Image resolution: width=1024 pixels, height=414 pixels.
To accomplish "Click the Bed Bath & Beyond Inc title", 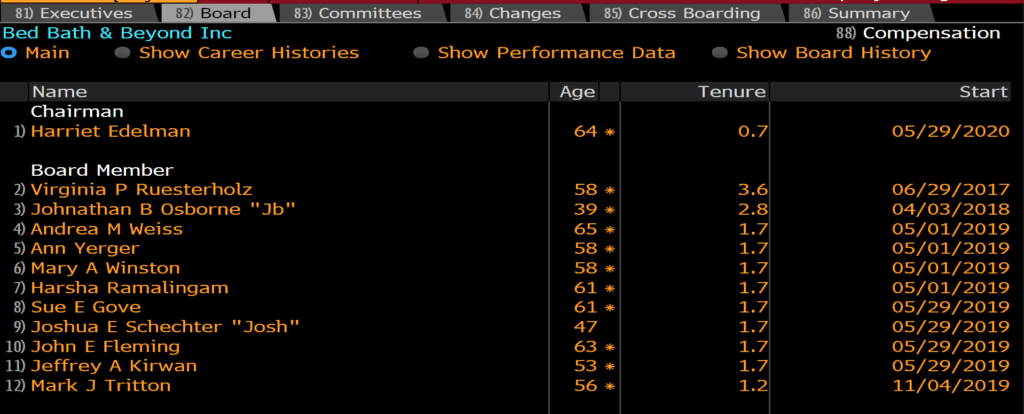I will tap(118, 33).
